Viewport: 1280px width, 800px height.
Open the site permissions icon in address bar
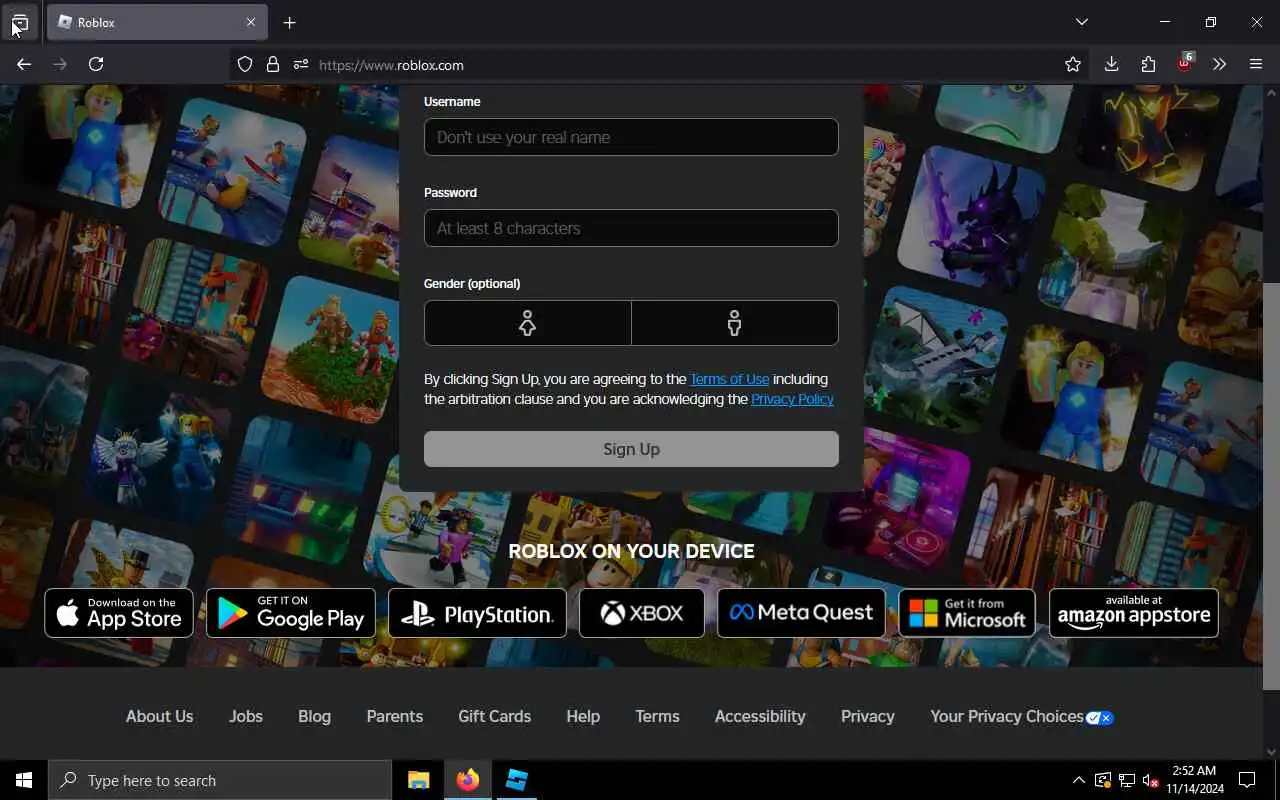pyautogui.click(x=301, y=65)
